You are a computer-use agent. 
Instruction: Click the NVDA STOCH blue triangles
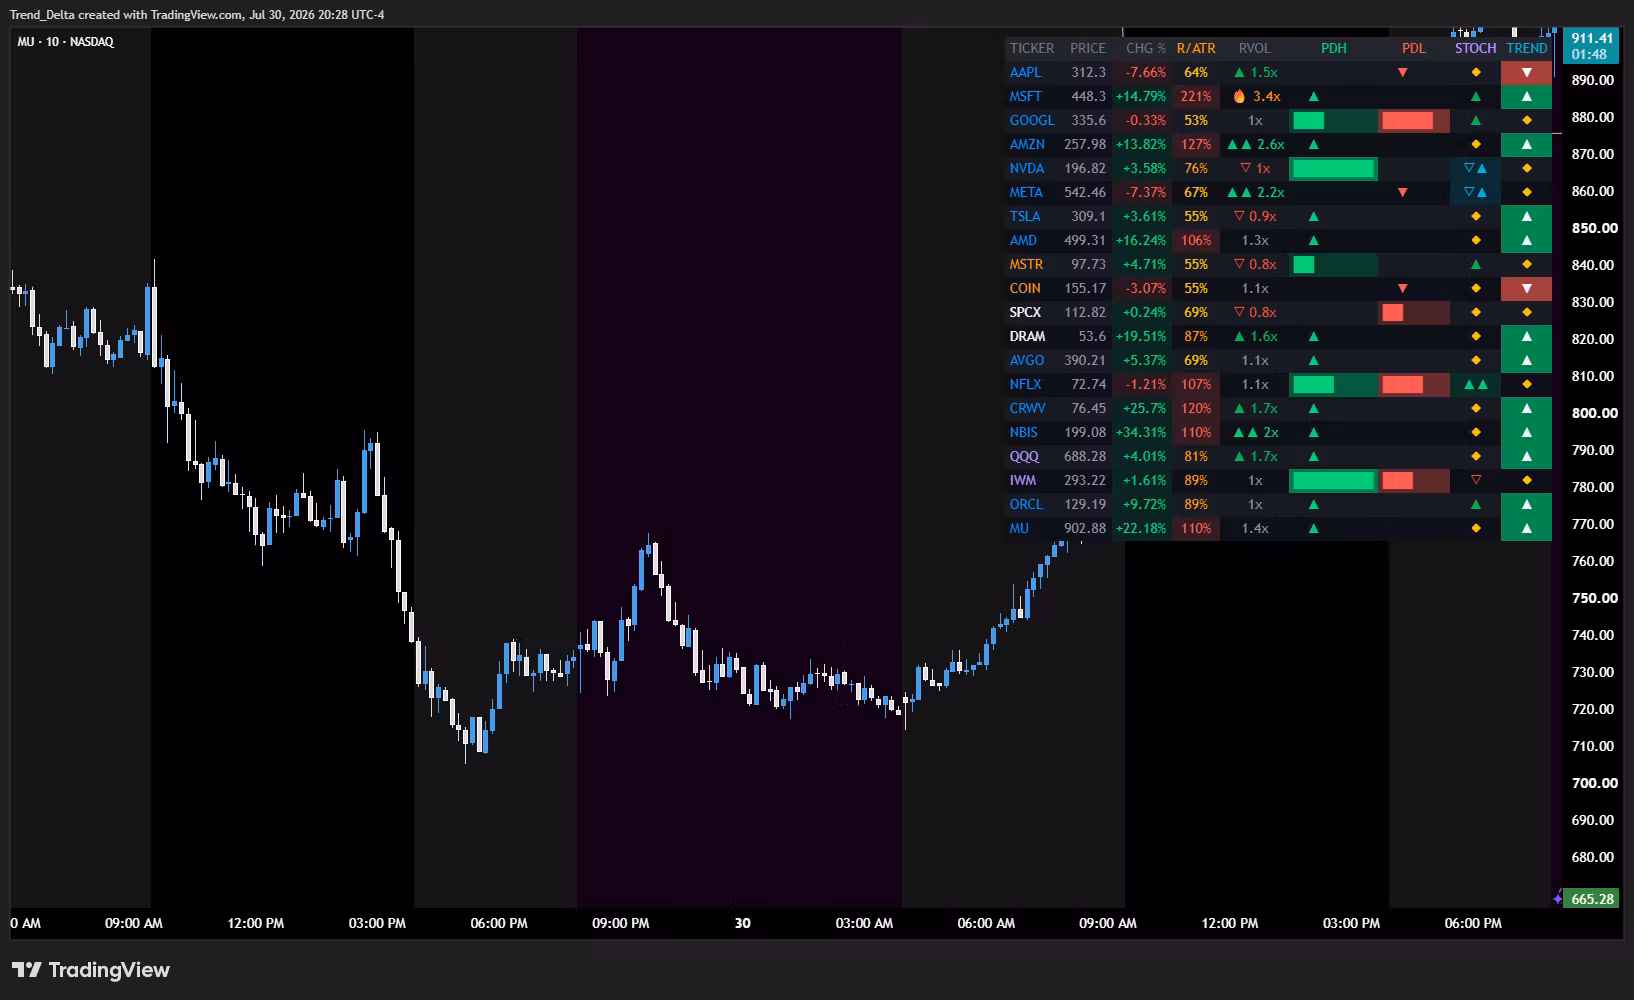pos(1475,168)
